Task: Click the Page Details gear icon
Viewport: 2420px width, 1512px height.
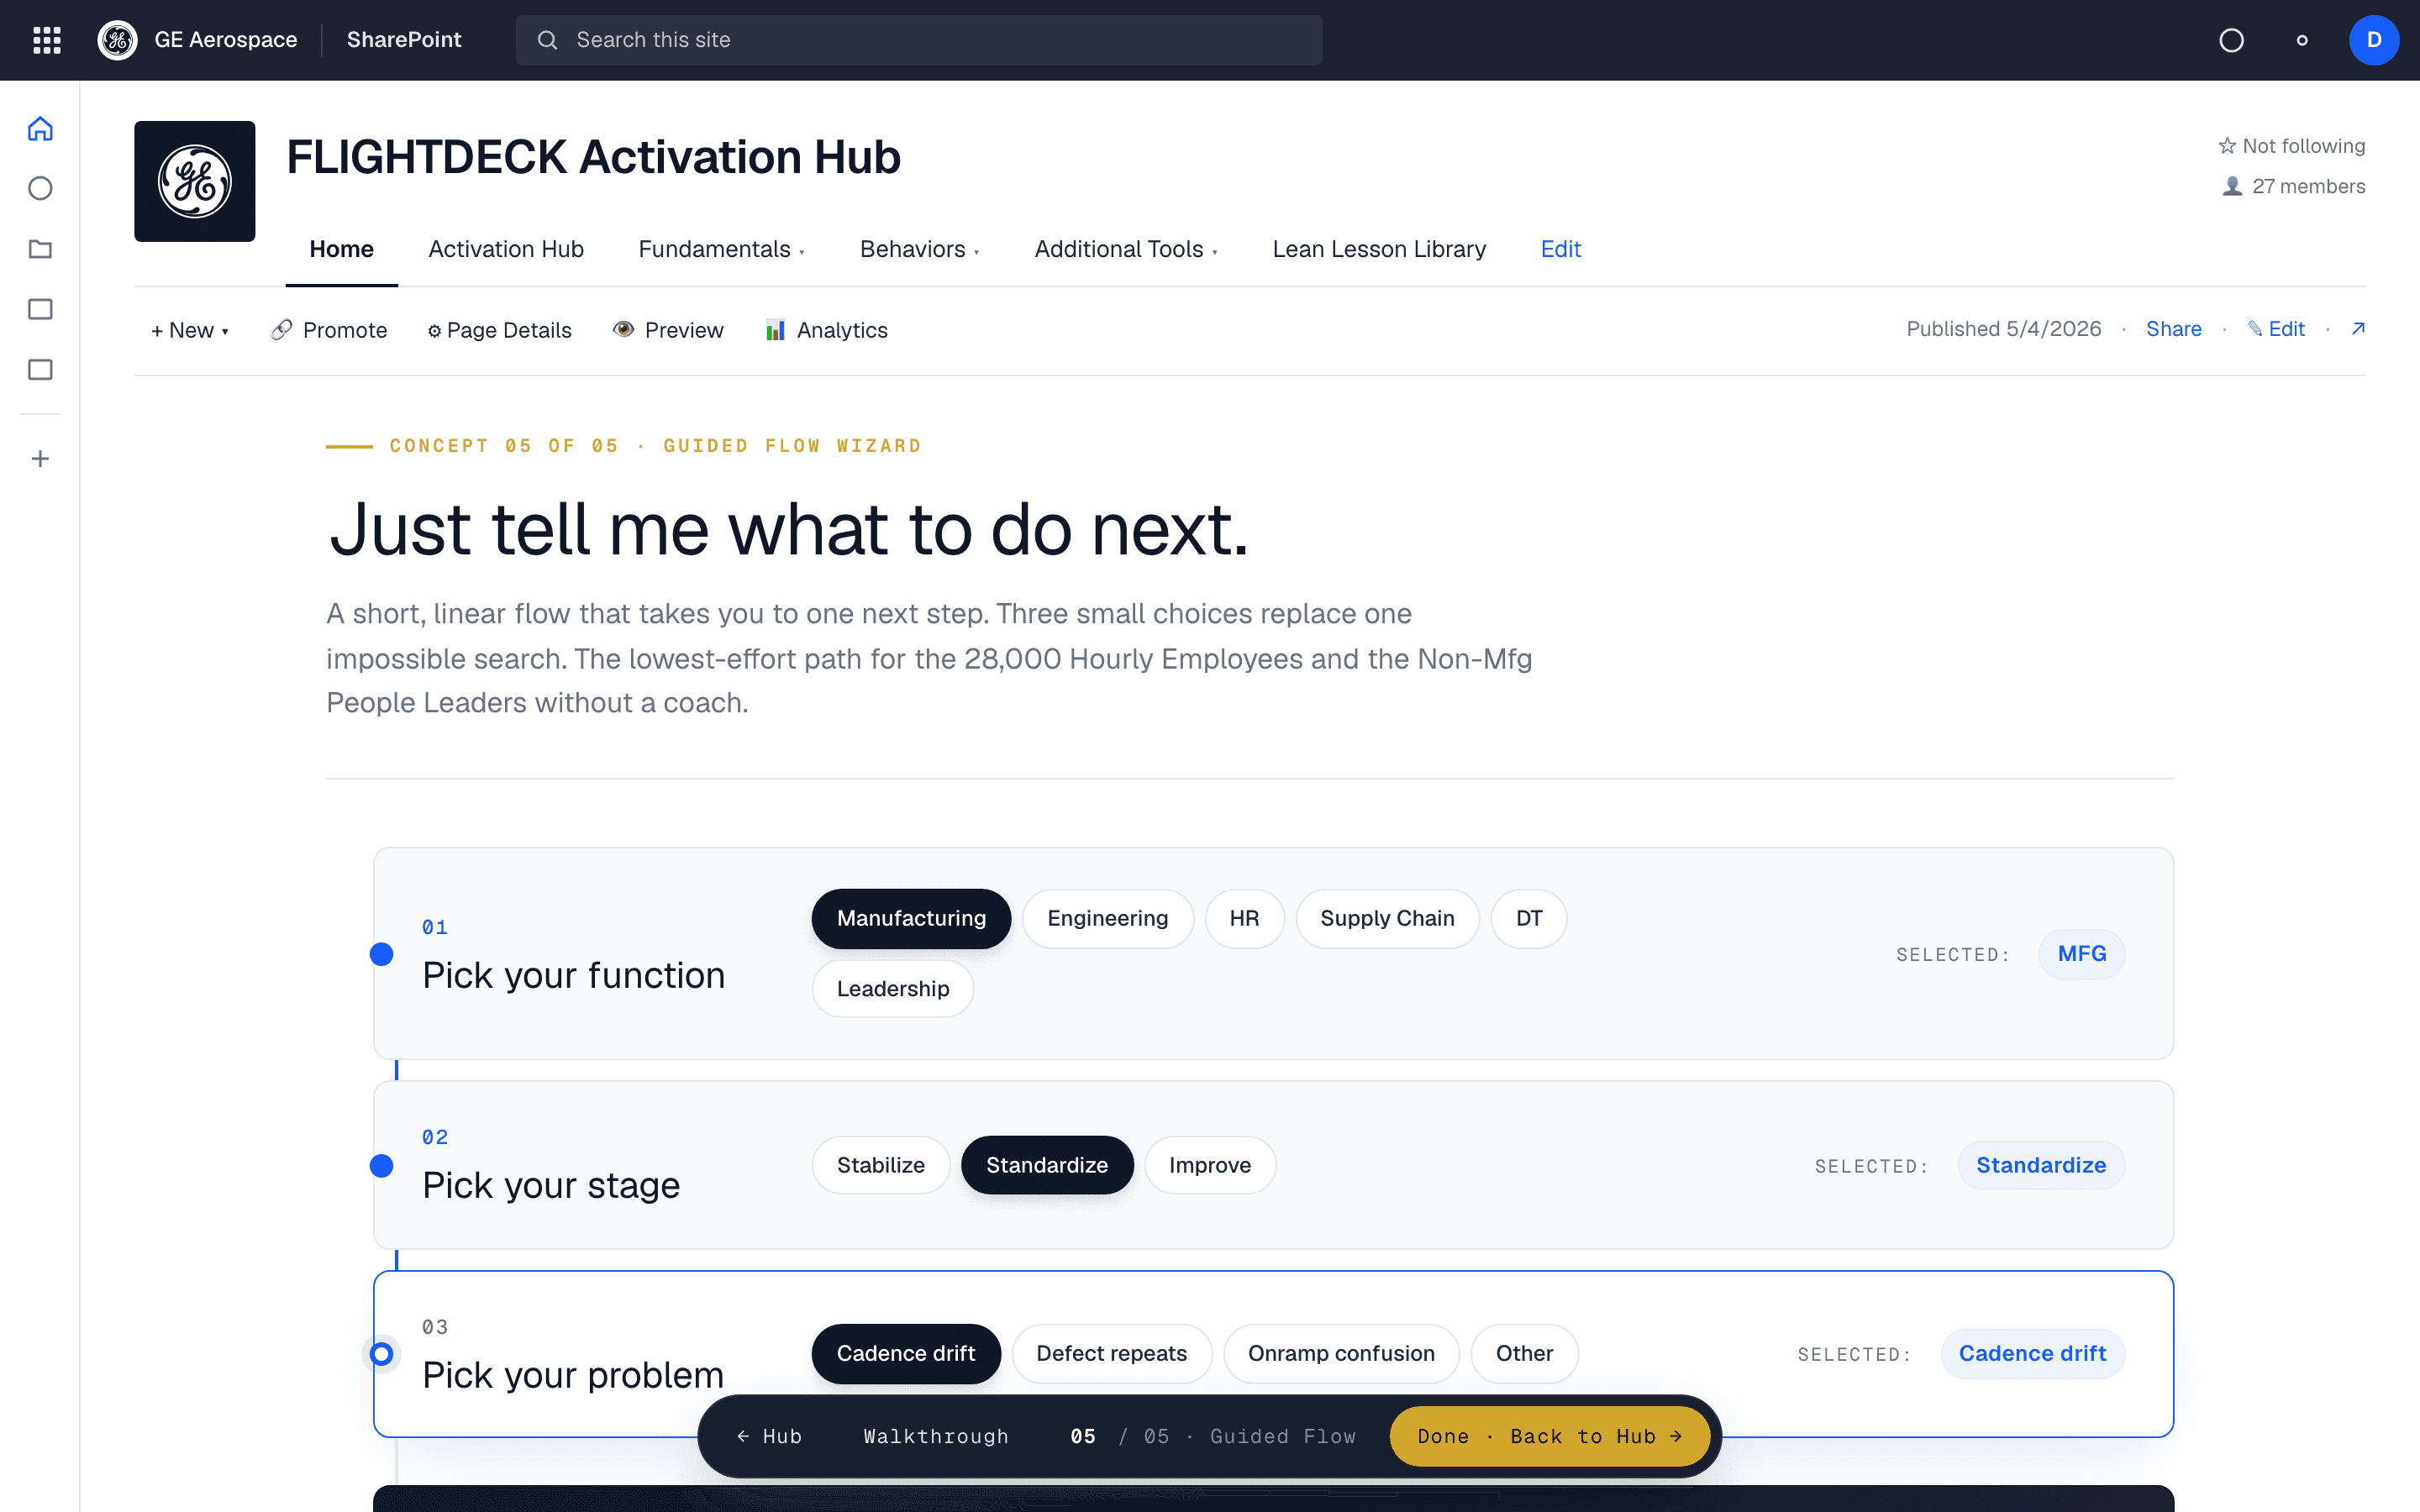Action: [x=434, y=331]
